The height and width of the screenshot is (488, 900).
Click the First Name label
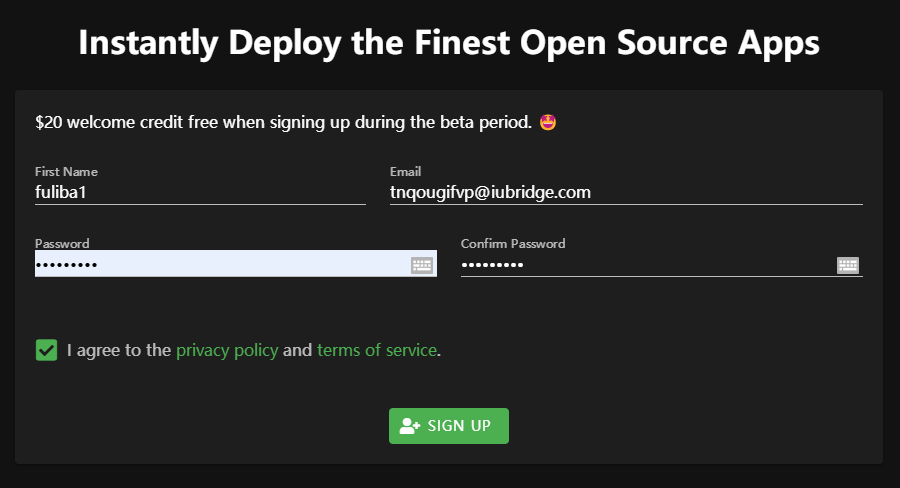66,172
